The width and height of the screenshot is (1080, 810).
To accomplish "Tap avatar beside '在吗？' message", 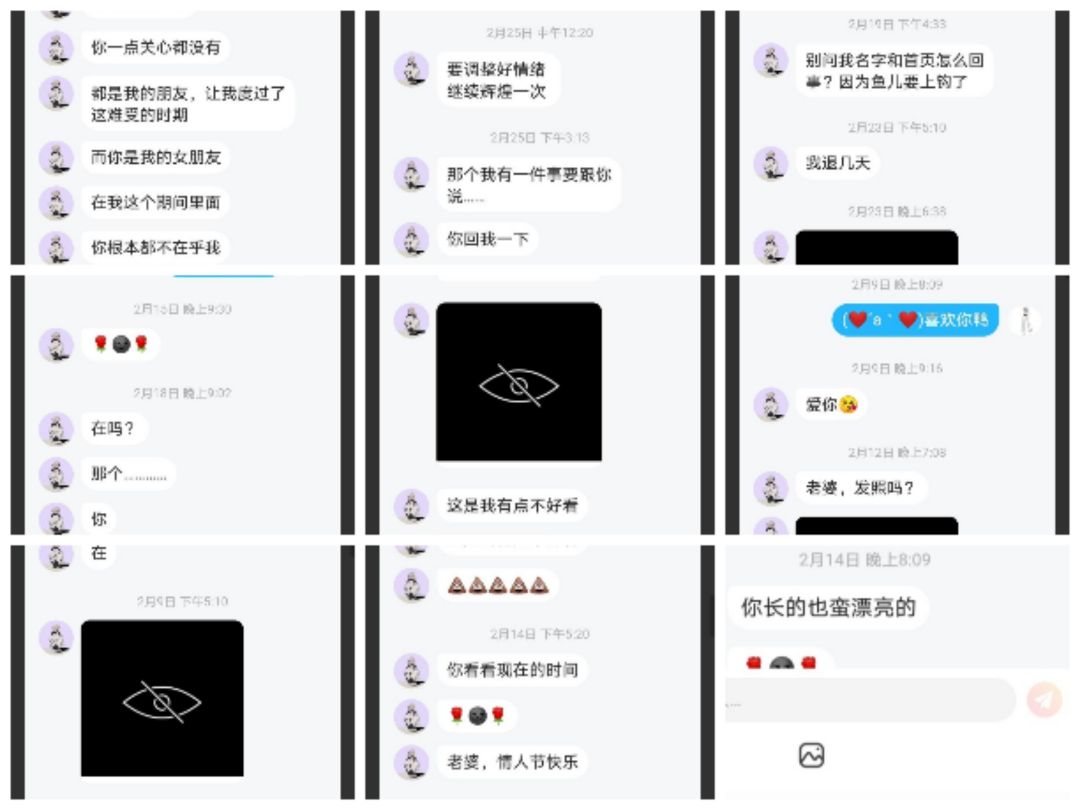I will coord(56,429).
